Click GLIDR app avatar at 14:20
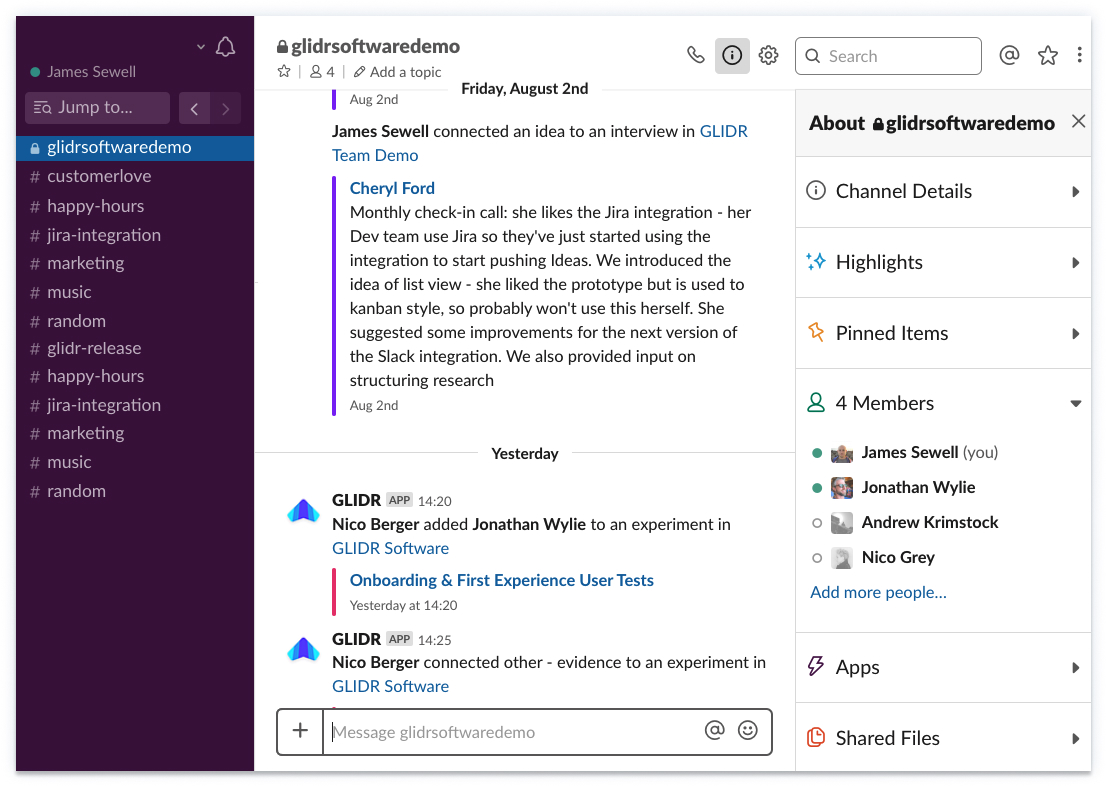The height and width of the screenshot is (787, 1107). [x=304, y=510]
